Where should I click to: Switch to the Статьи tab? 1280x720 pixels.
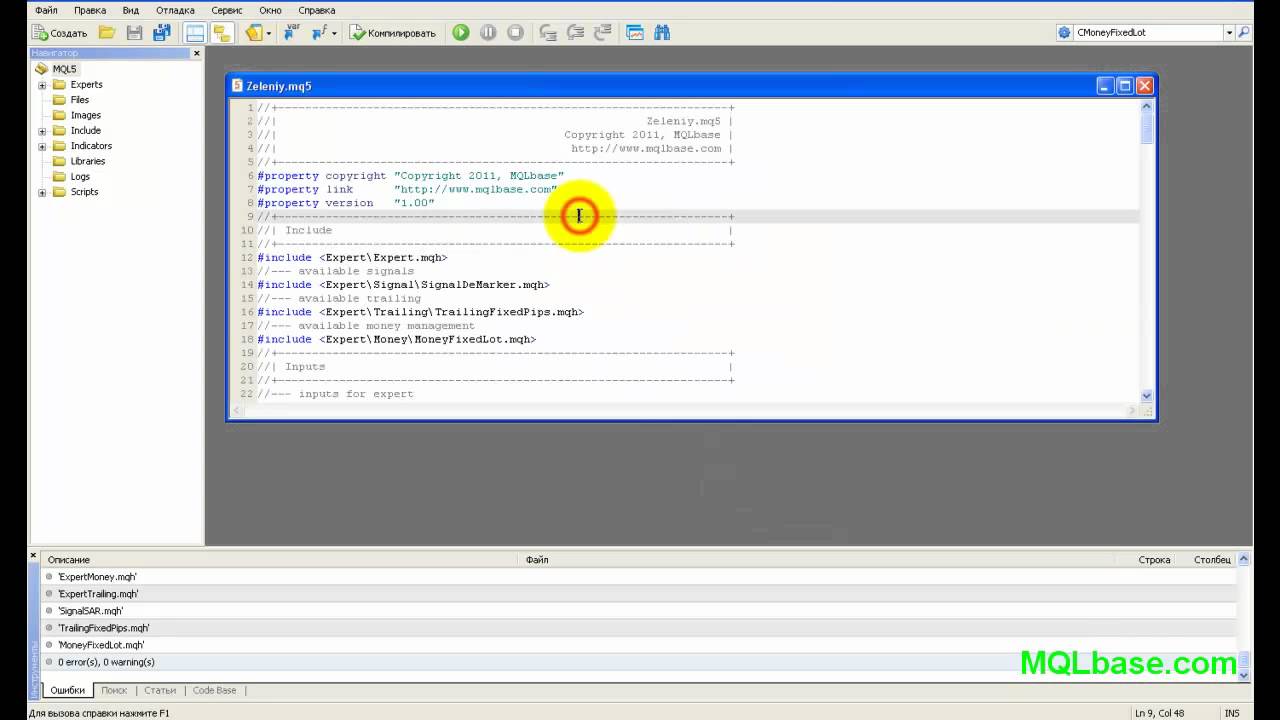pyautogui.click(x=160, y=690)
